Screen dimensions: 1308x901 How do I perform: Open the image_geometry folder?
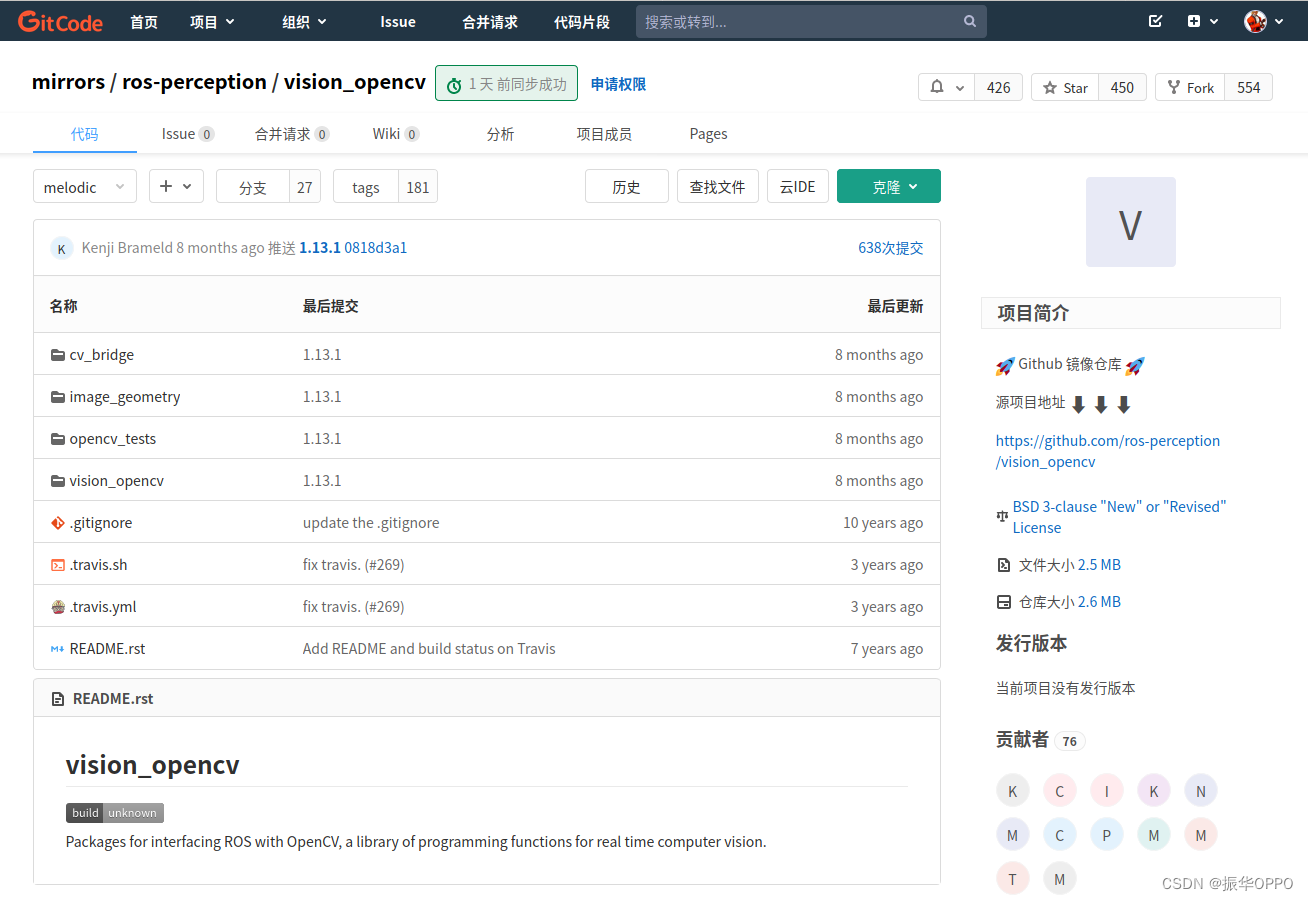[125, 396]
